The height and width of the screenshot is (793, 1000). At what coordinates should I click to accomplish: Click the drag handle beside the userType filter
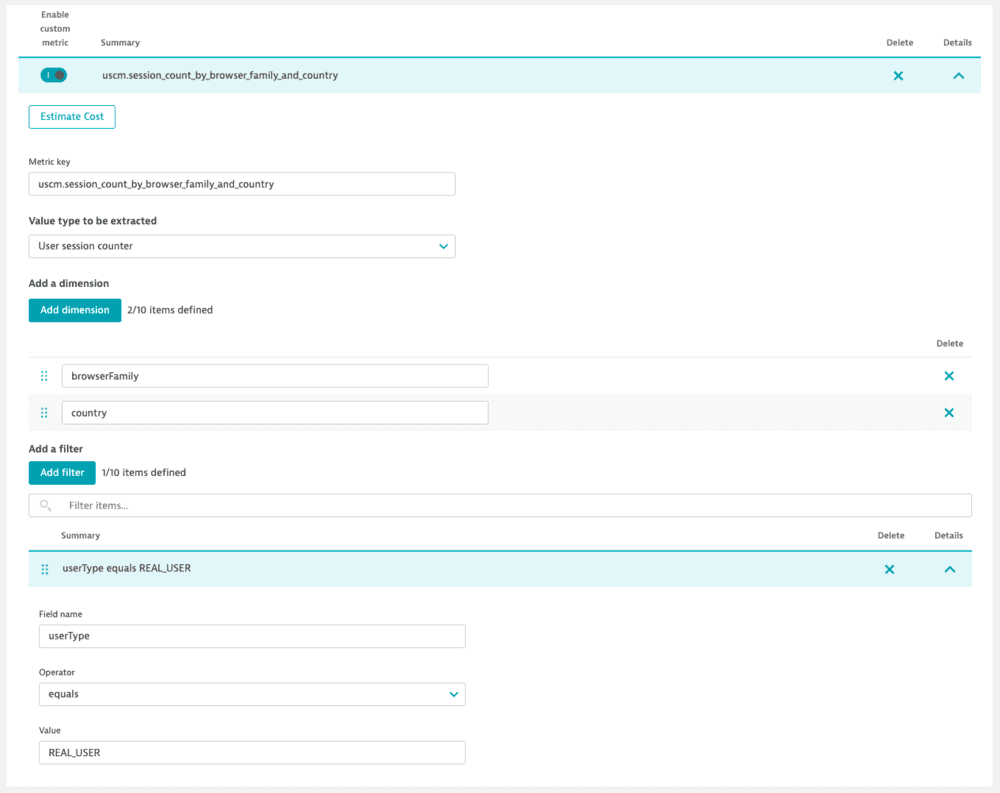click(x=44, y=569)
